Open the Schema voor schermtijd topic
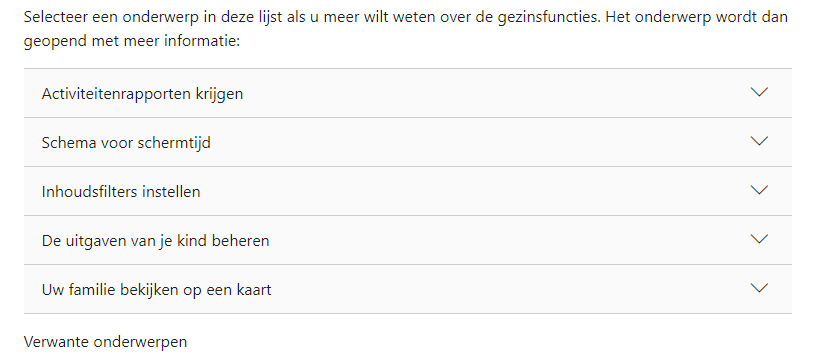 (126, 143)
